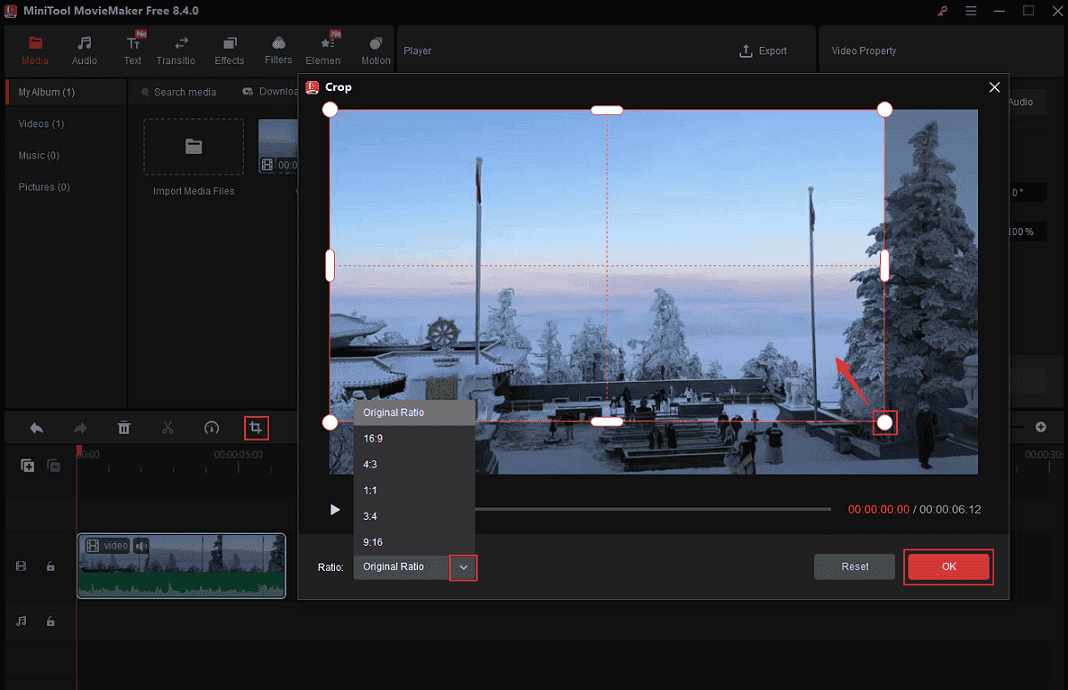Open the Video Property panel
1068x690 pixels.
pos(863,50)
